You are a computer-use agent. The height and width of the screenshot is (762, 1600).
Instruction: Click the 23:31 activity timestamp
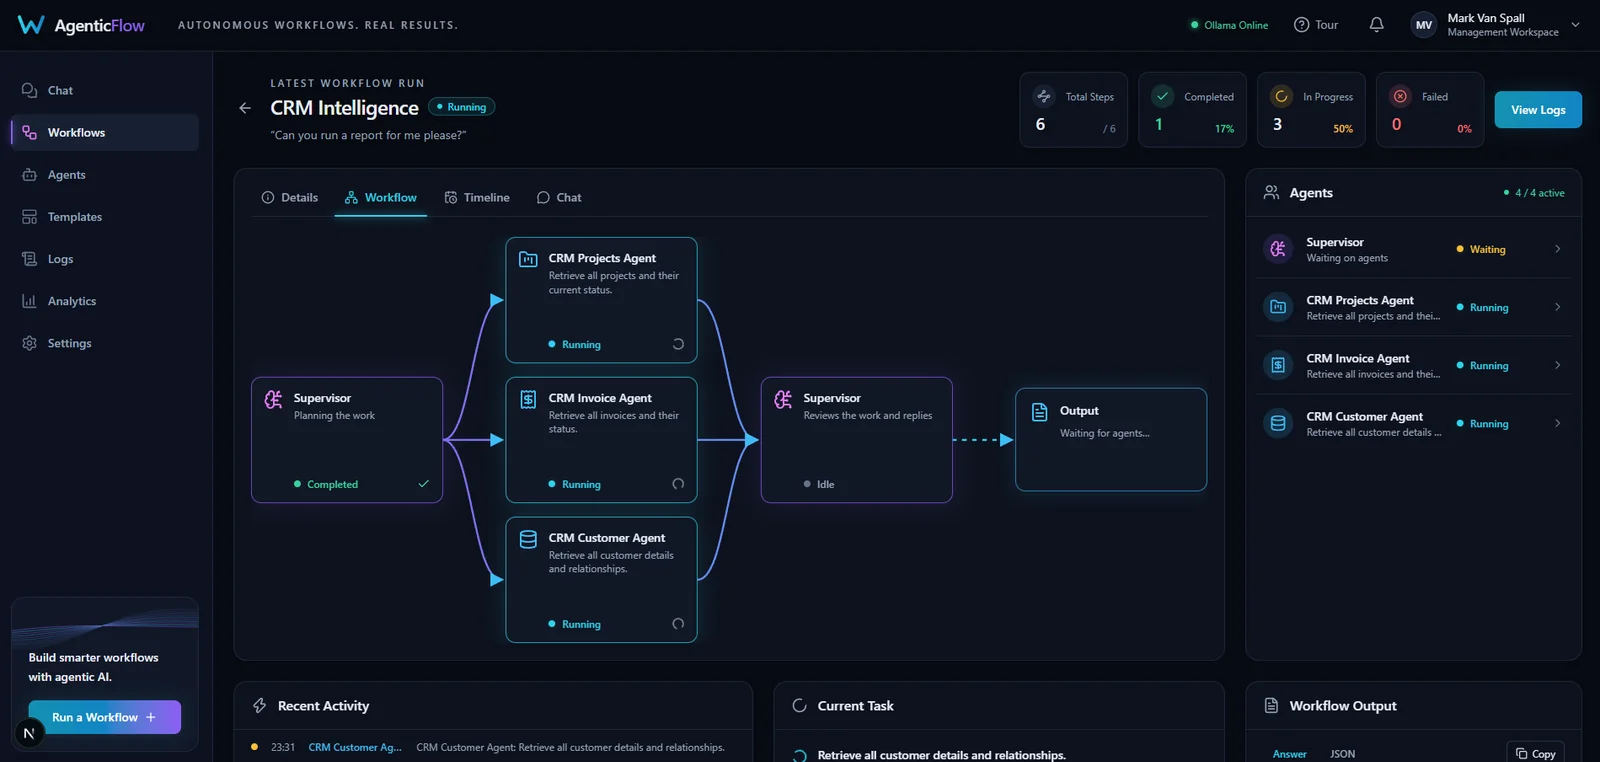click(x=283, y=747)
